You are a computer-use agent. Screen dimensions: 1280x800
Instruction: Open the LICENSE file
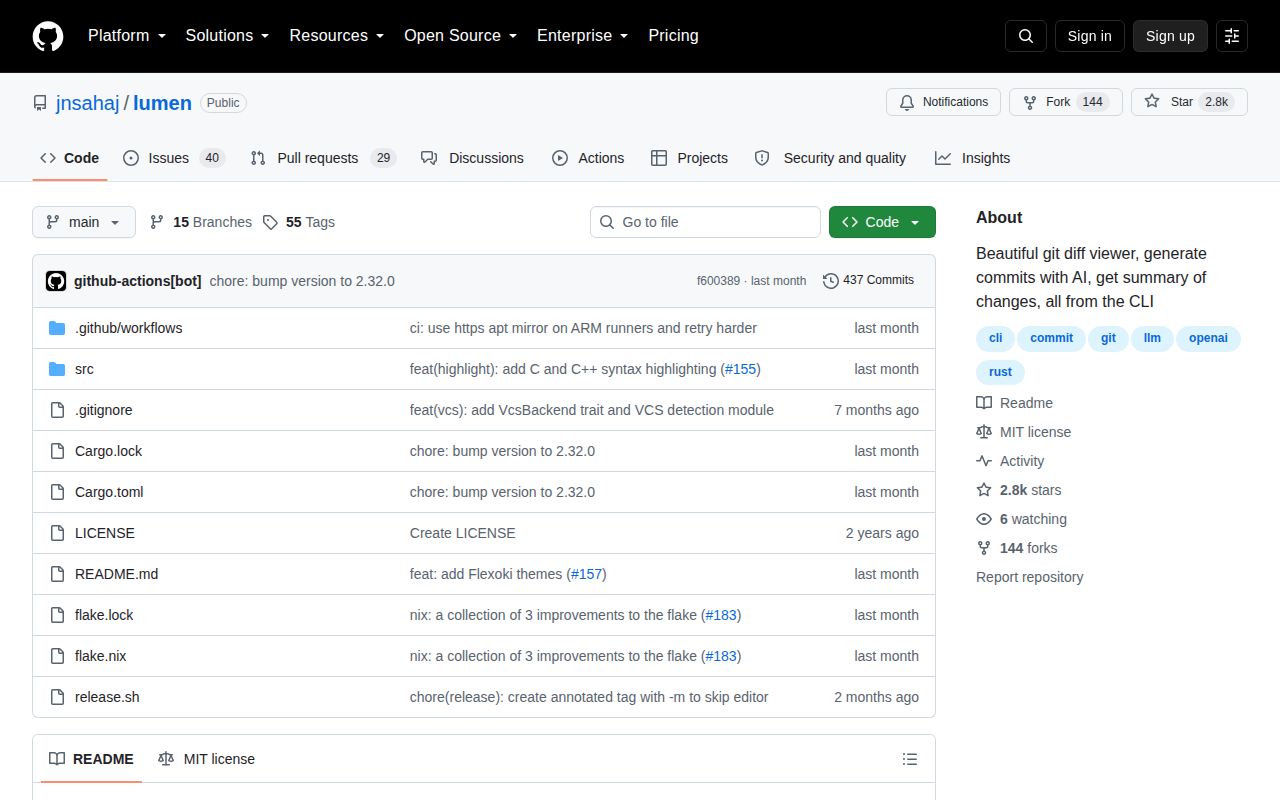coord(105,533)
